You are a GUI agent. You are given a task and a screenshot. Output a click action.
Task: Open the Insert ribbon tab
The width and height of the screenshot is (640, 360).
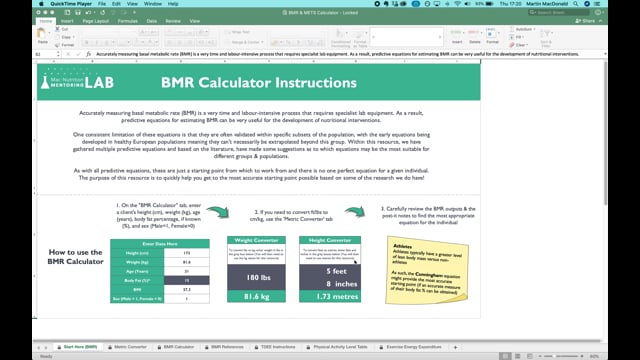(67, 21)
